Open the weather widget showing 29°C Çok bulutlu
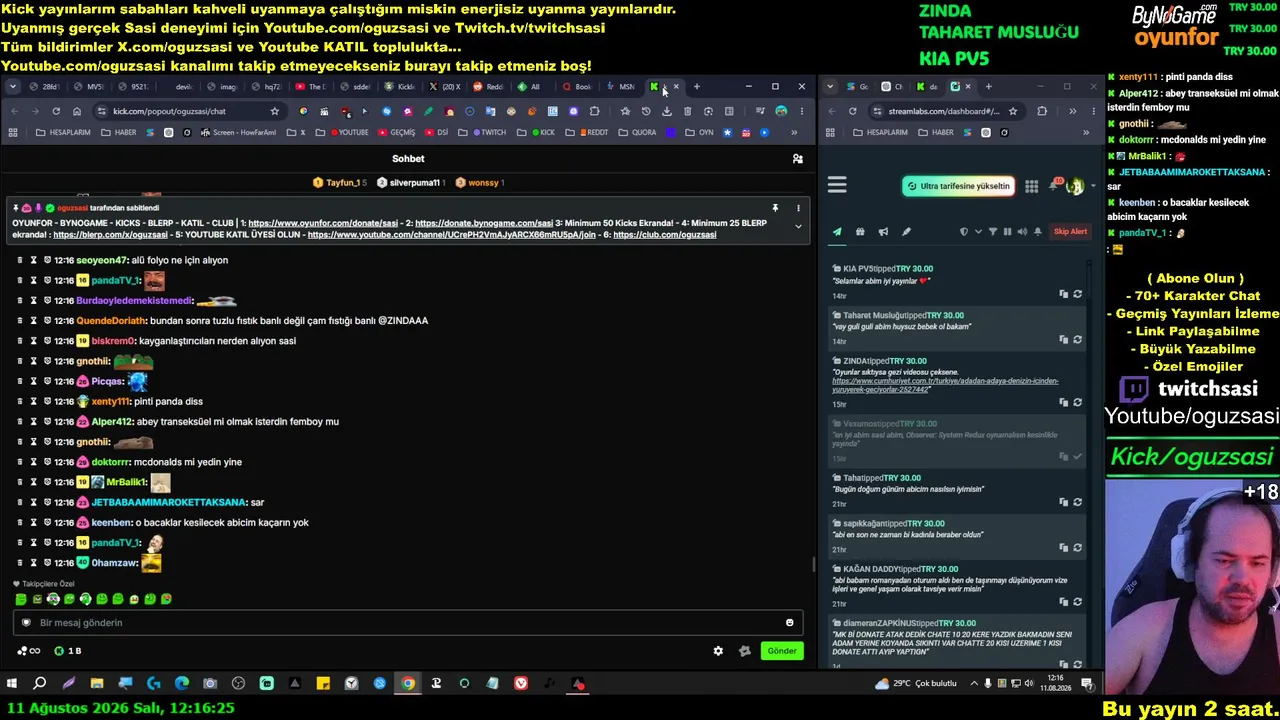 (916, 684)
